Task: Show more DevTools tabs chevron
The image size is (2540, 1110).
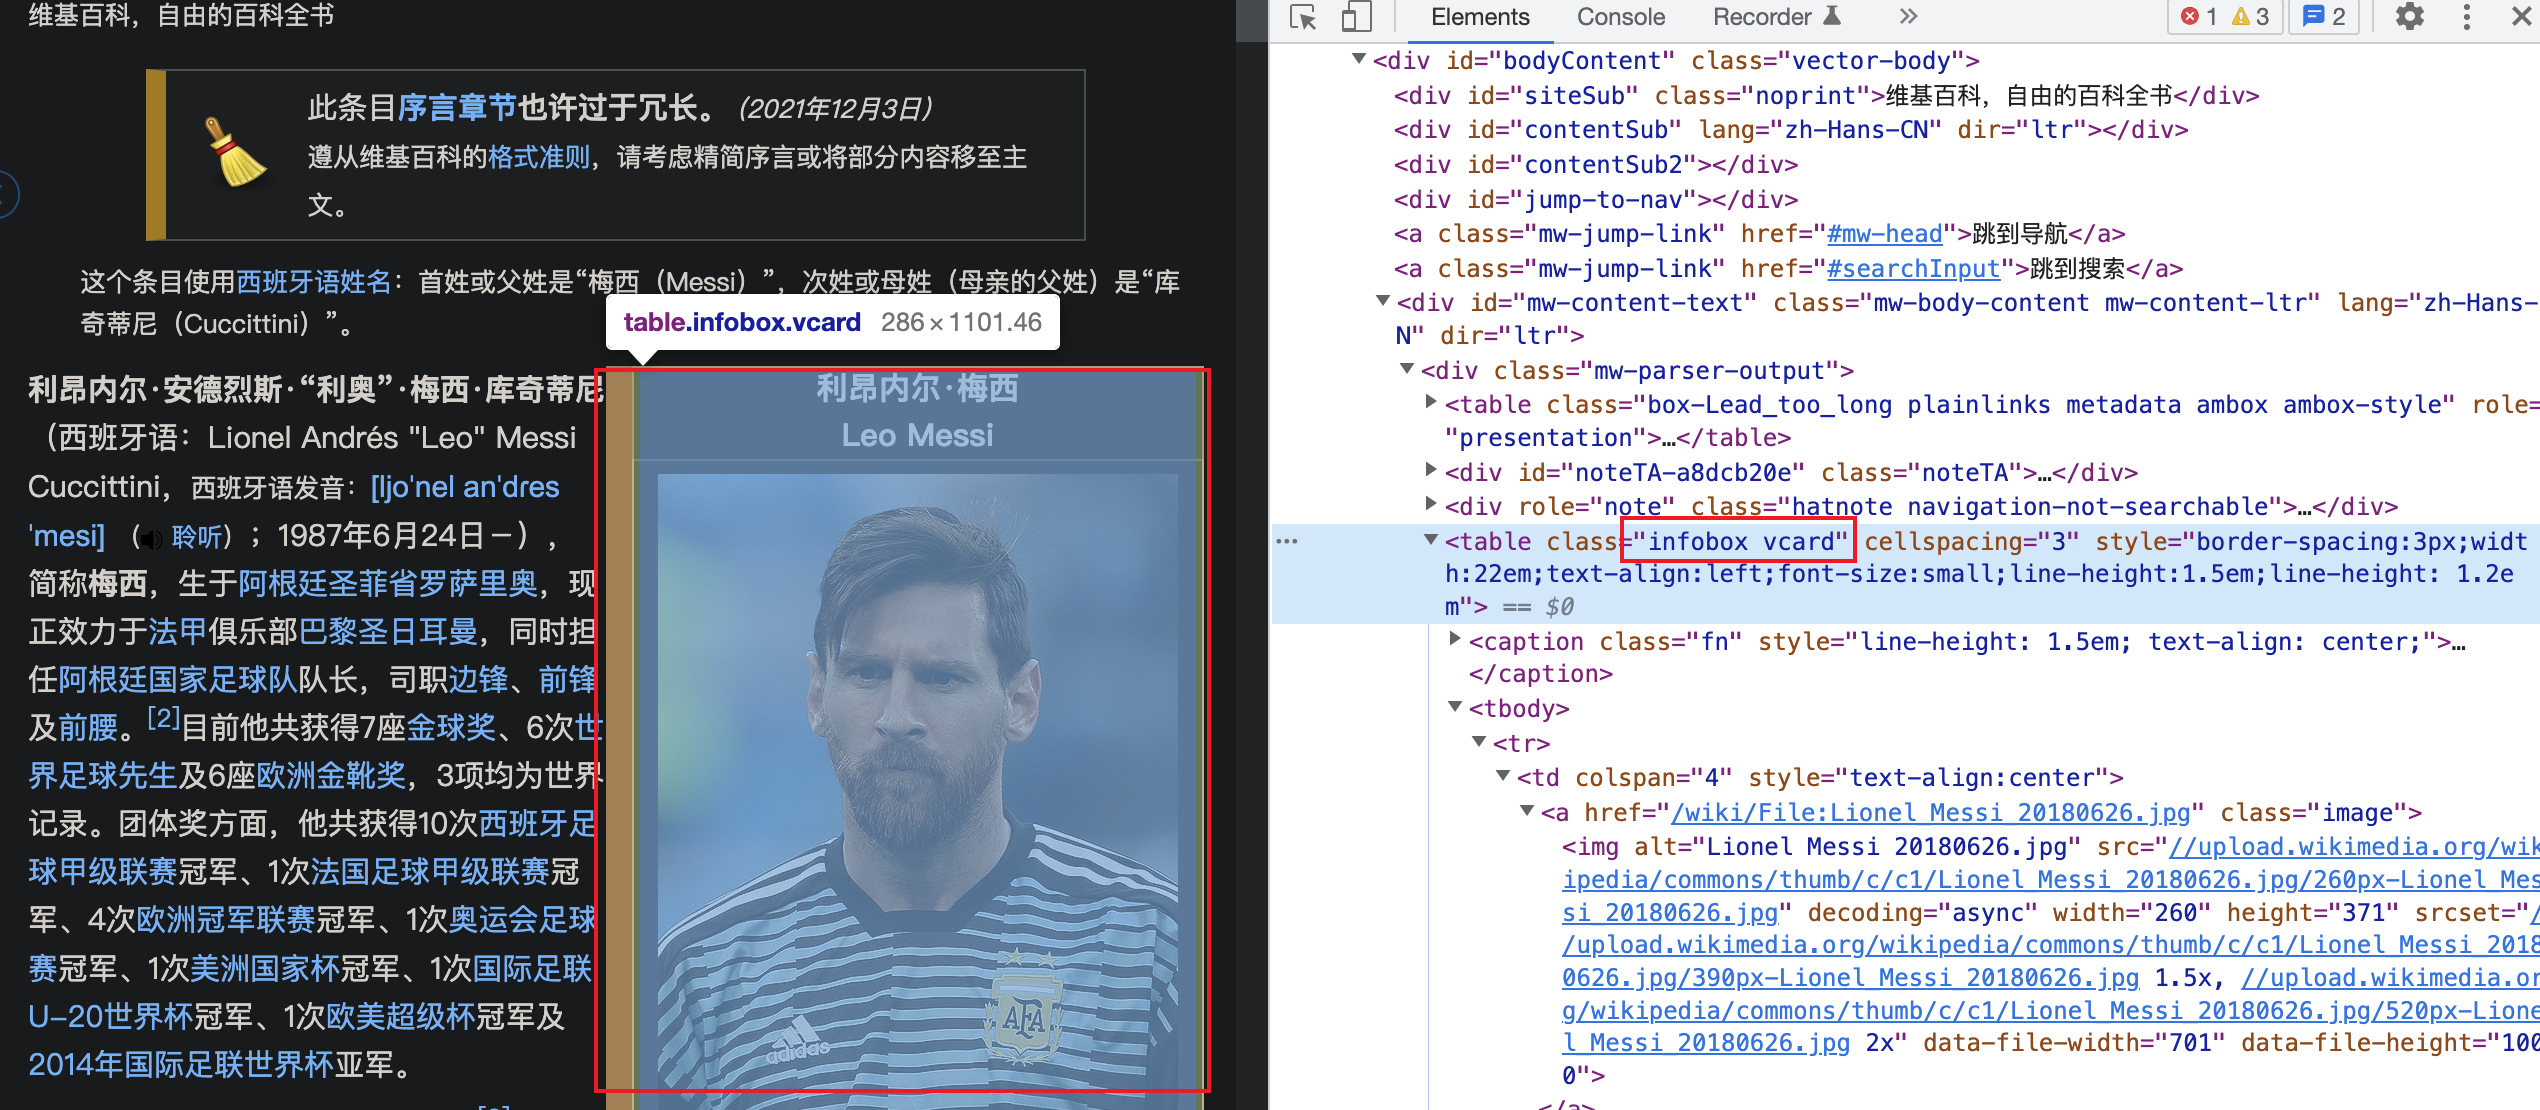Action: pos(1908,17)
